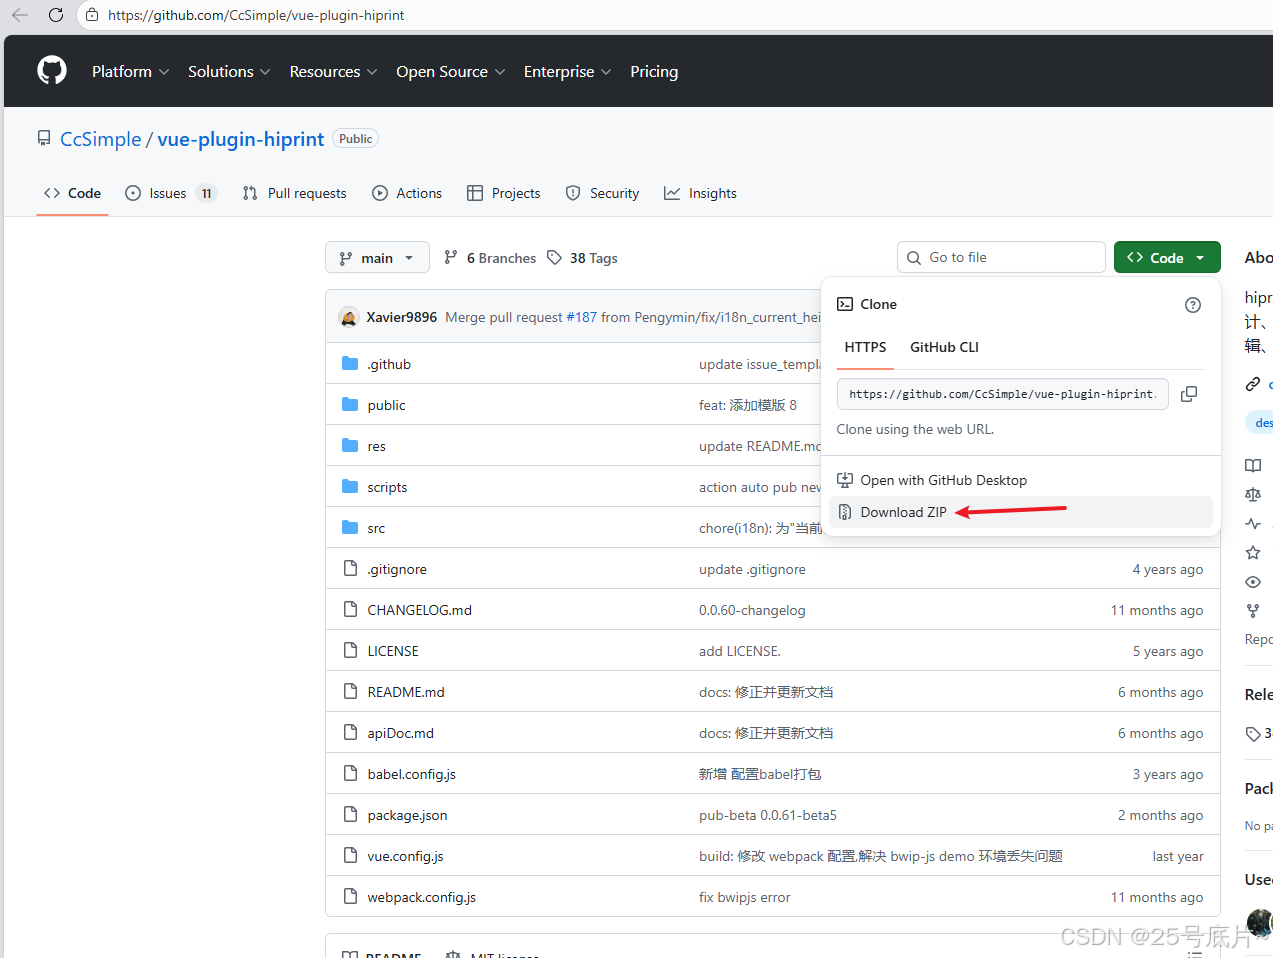The image size is (1273, 958).
Task: Open apiDoc.md file
Action: pyautogui.click(x=400, y=733)
